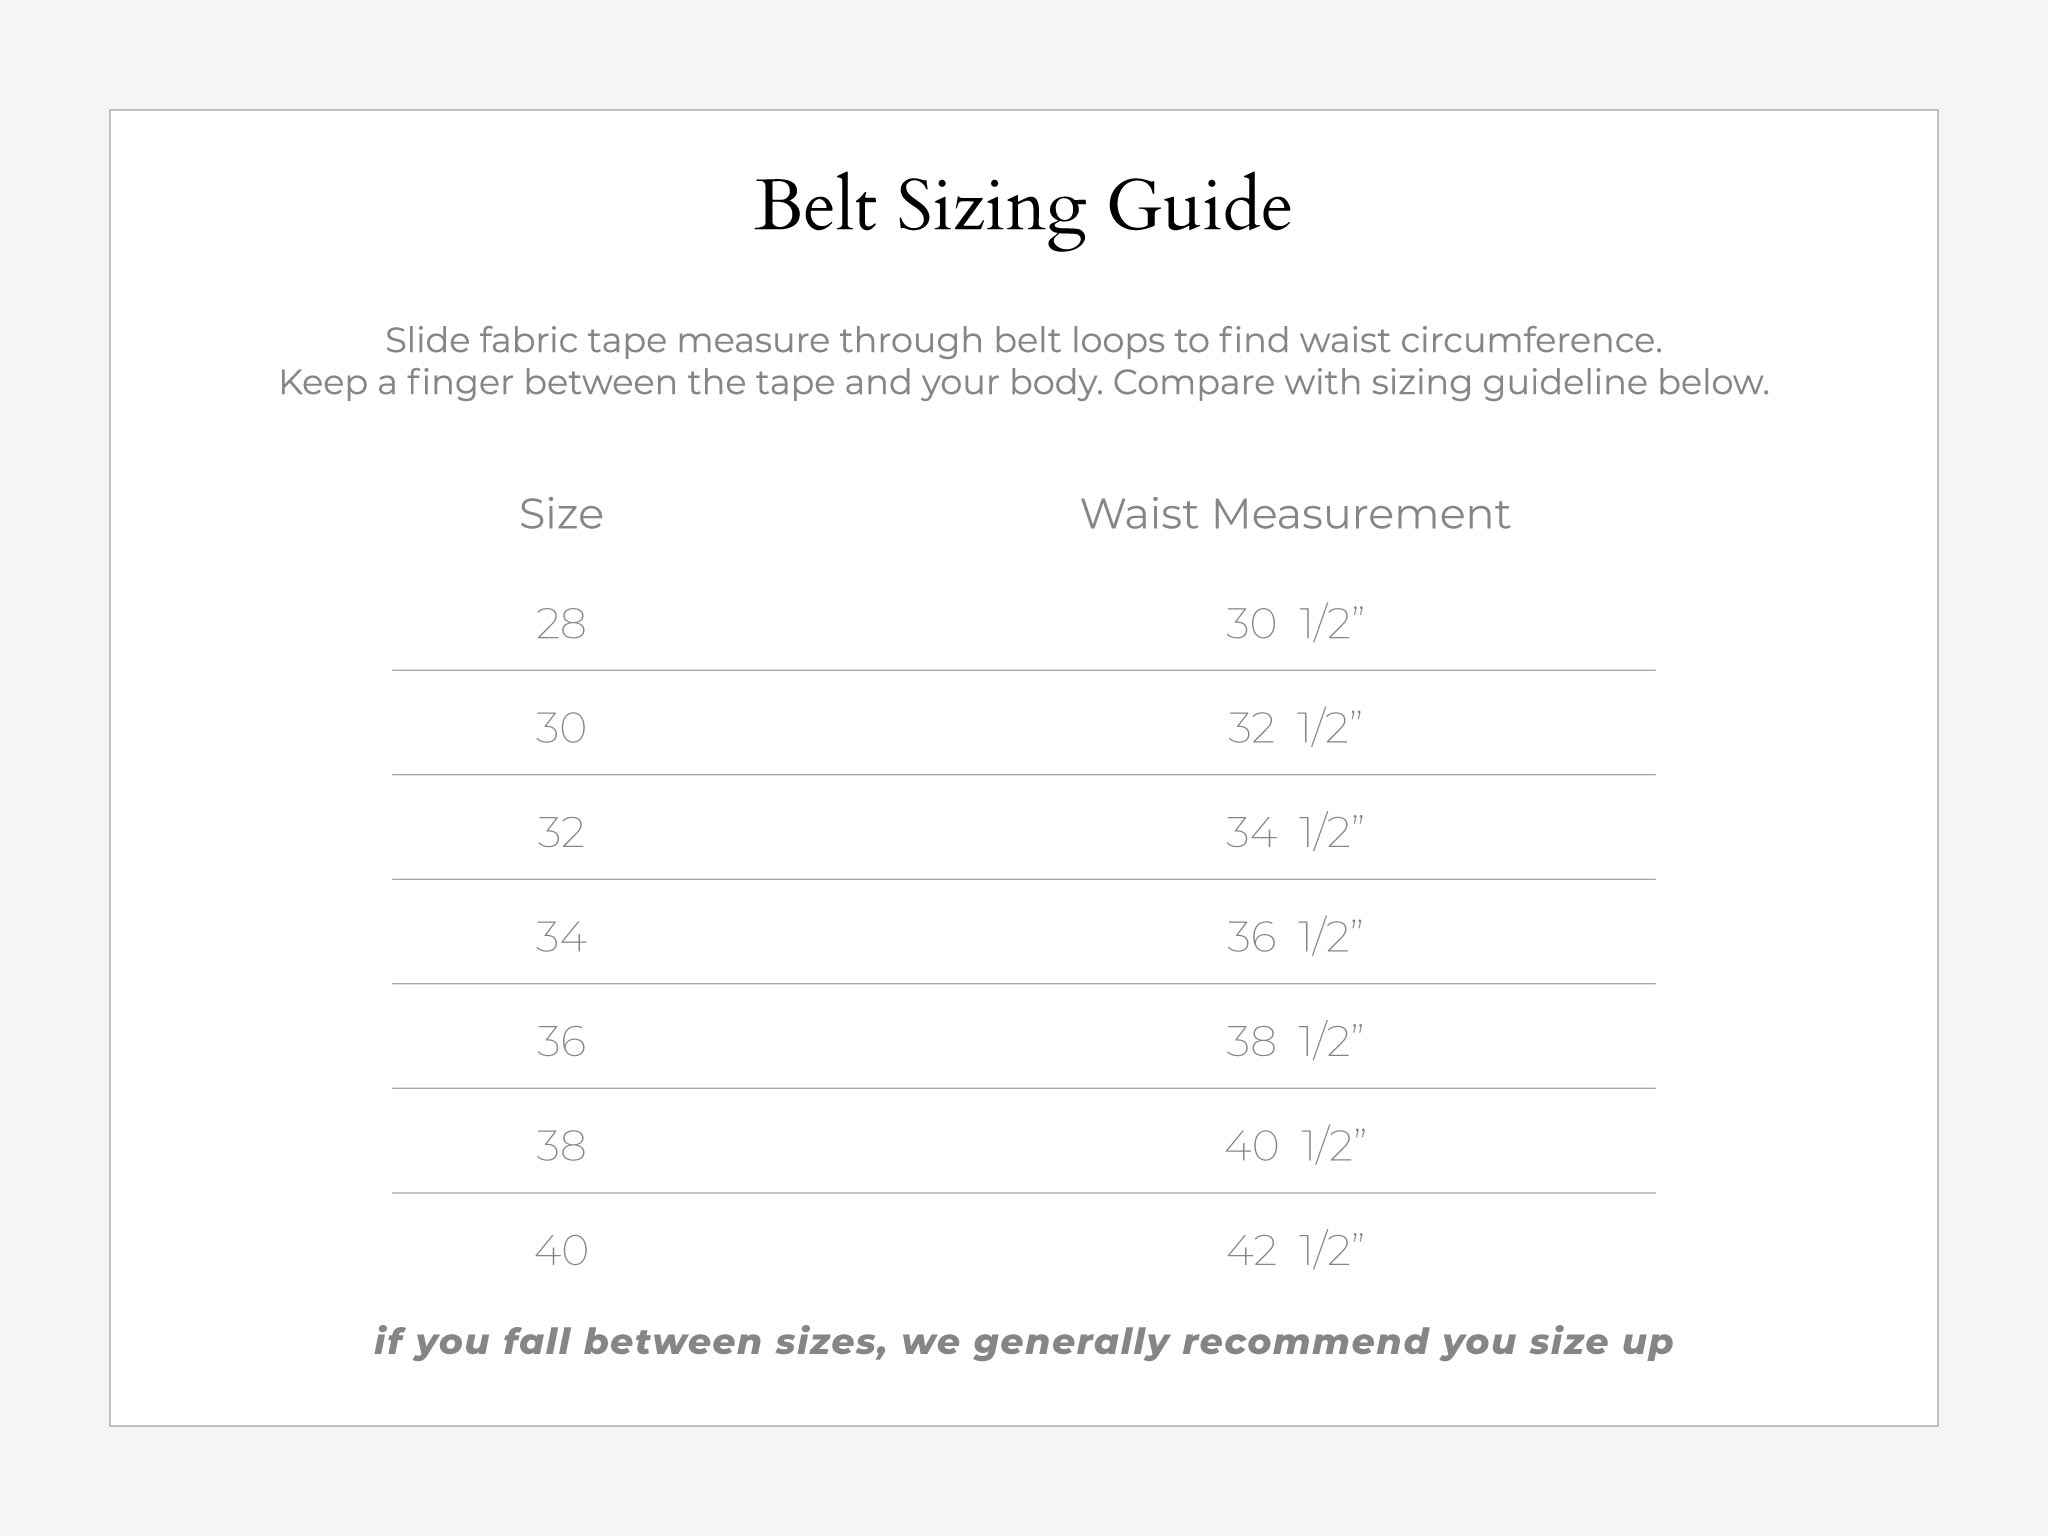The width and height of the screenshot is (2048, 1536).
Task: Pick size 34 in the Size column
Action: [x=561, y=937]
